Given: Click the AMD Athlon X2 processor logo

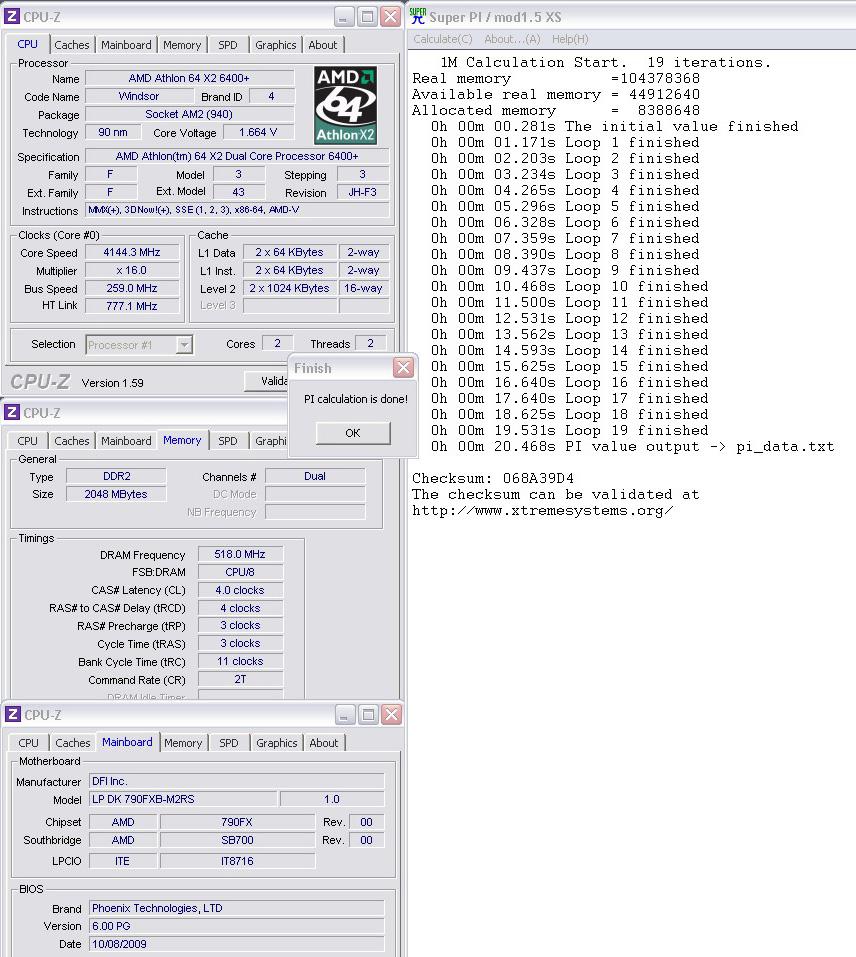Looking at the screenshot, I should tap(345, 106).
